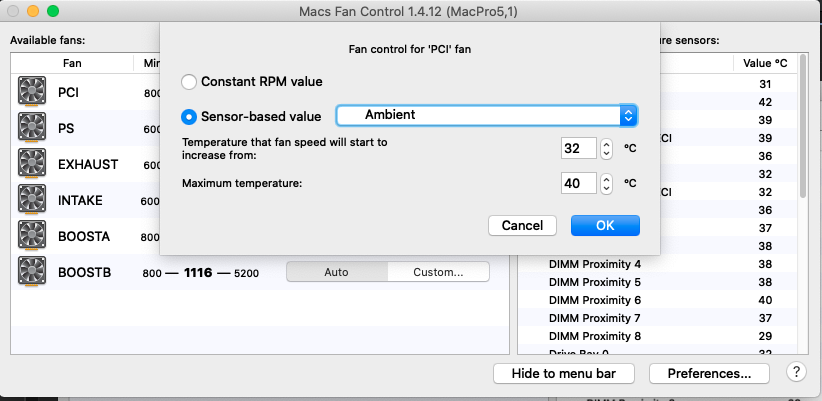This screenshot has width=822, height=401.
Task: Select the Constant RPM value option
Action: [x=189, y=82]
